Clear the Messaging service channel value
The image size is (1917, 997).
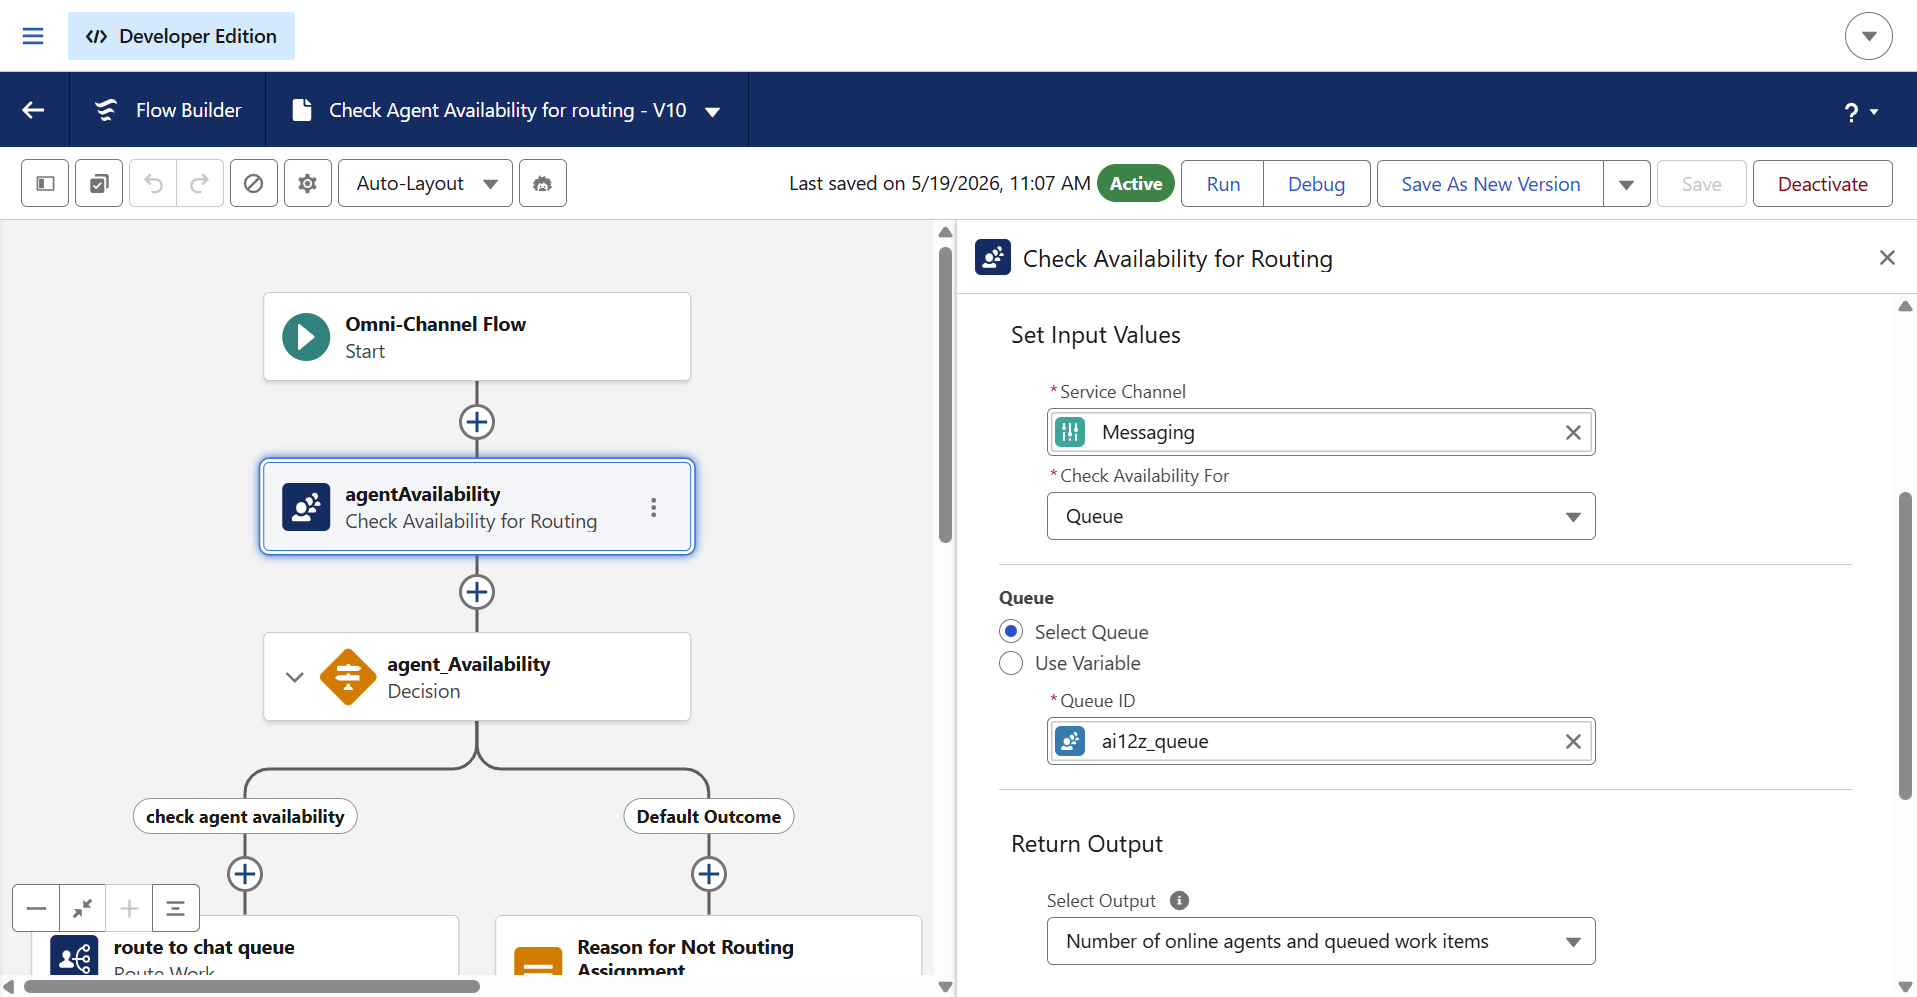pyautogui.click(x=1573, y=432)
